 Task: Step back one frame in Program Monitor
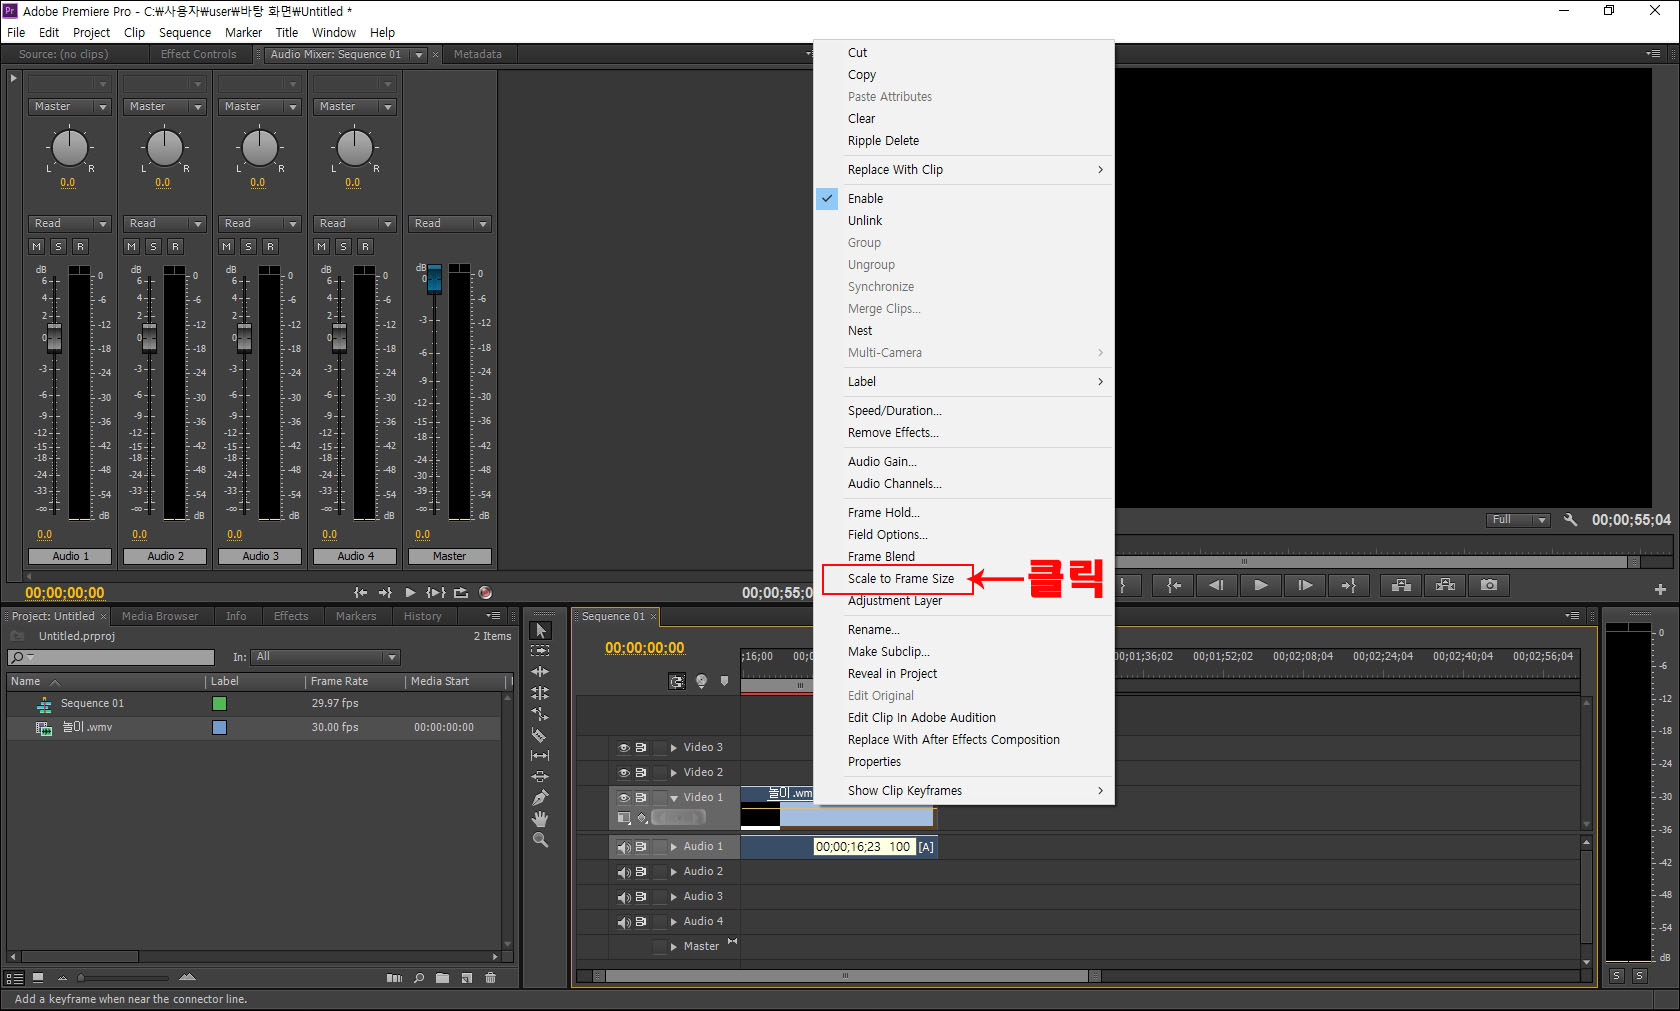[x=1217, y=585]
